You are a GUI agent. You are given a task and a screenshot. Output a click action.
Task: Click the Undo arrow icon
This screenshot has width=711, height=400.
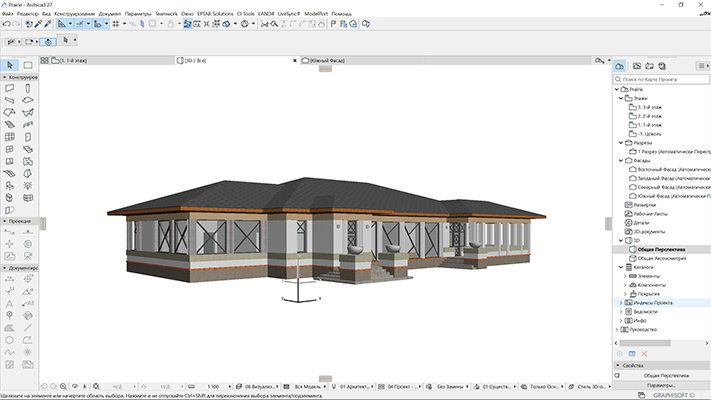click(x=8, y=22)
